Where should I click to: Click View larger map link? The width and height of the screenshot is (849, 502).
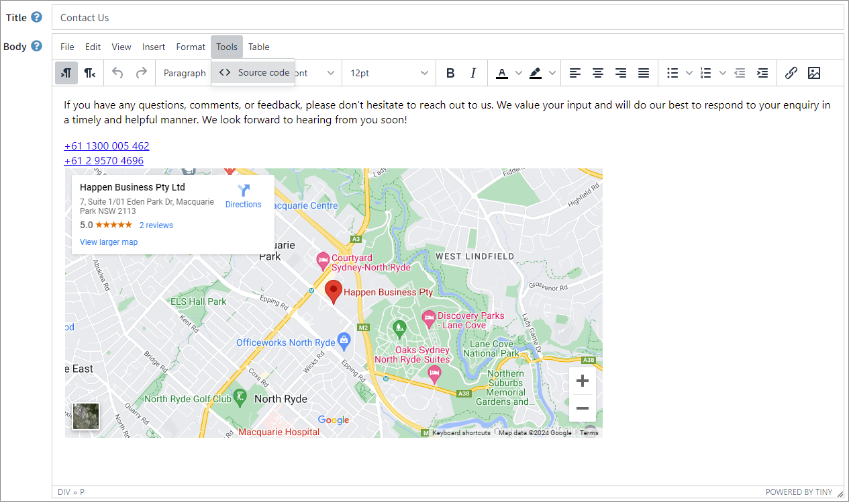pyautogui.click(x=109, y=242)
